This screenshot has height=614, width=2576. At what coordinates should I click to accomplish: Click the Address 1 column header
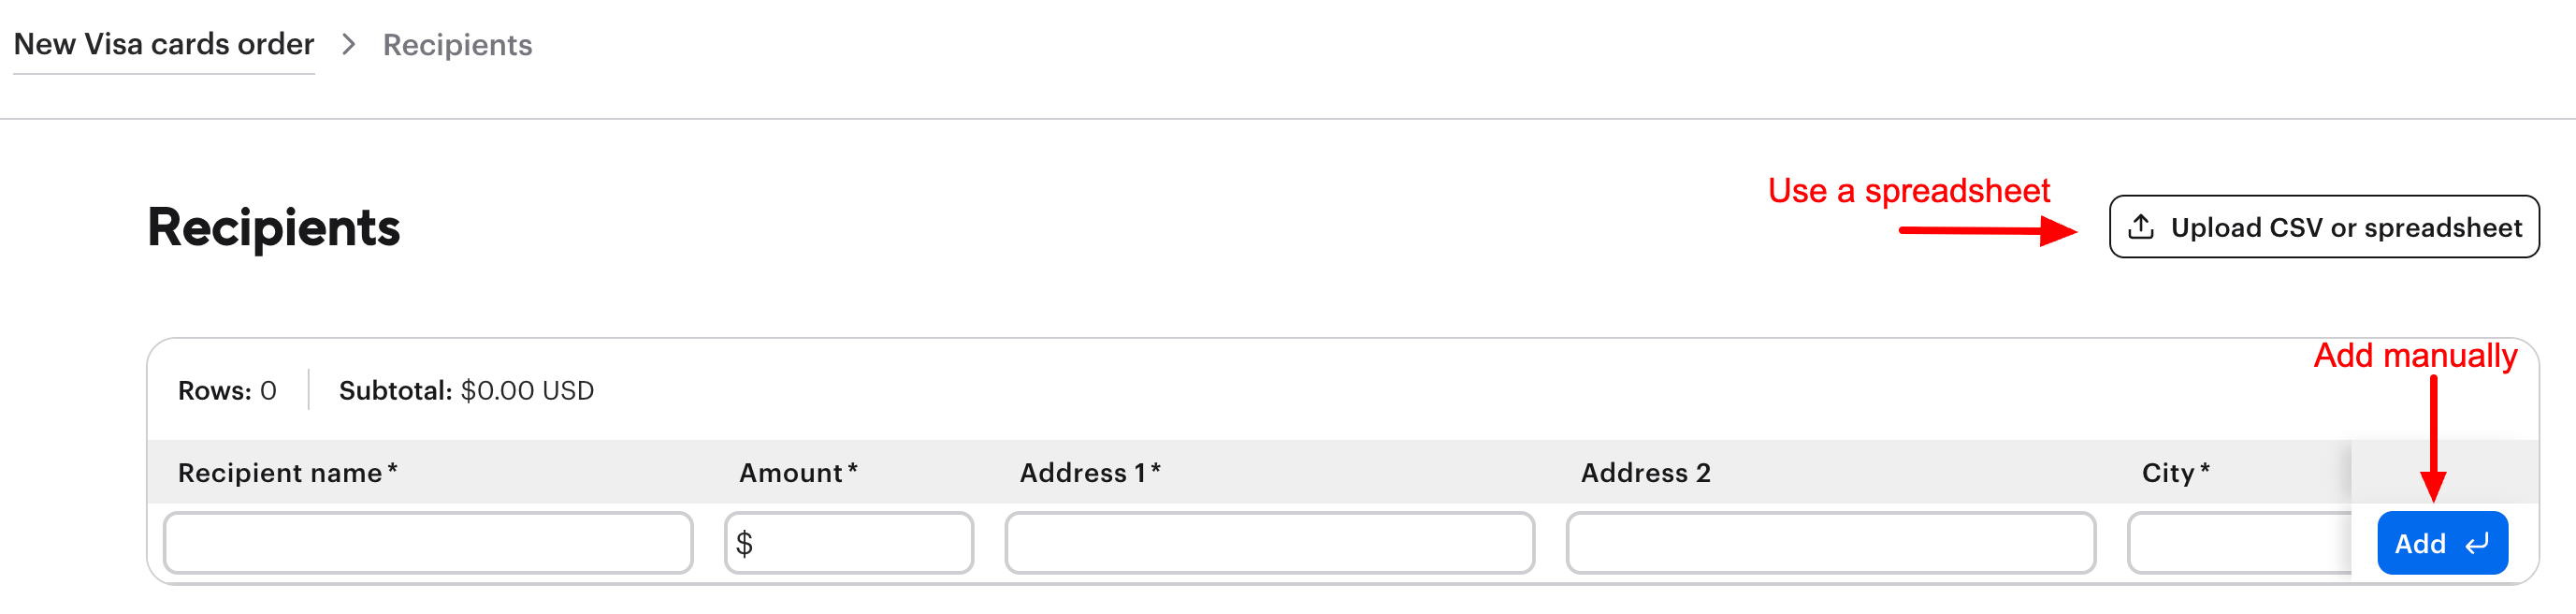coord(1089,473)
